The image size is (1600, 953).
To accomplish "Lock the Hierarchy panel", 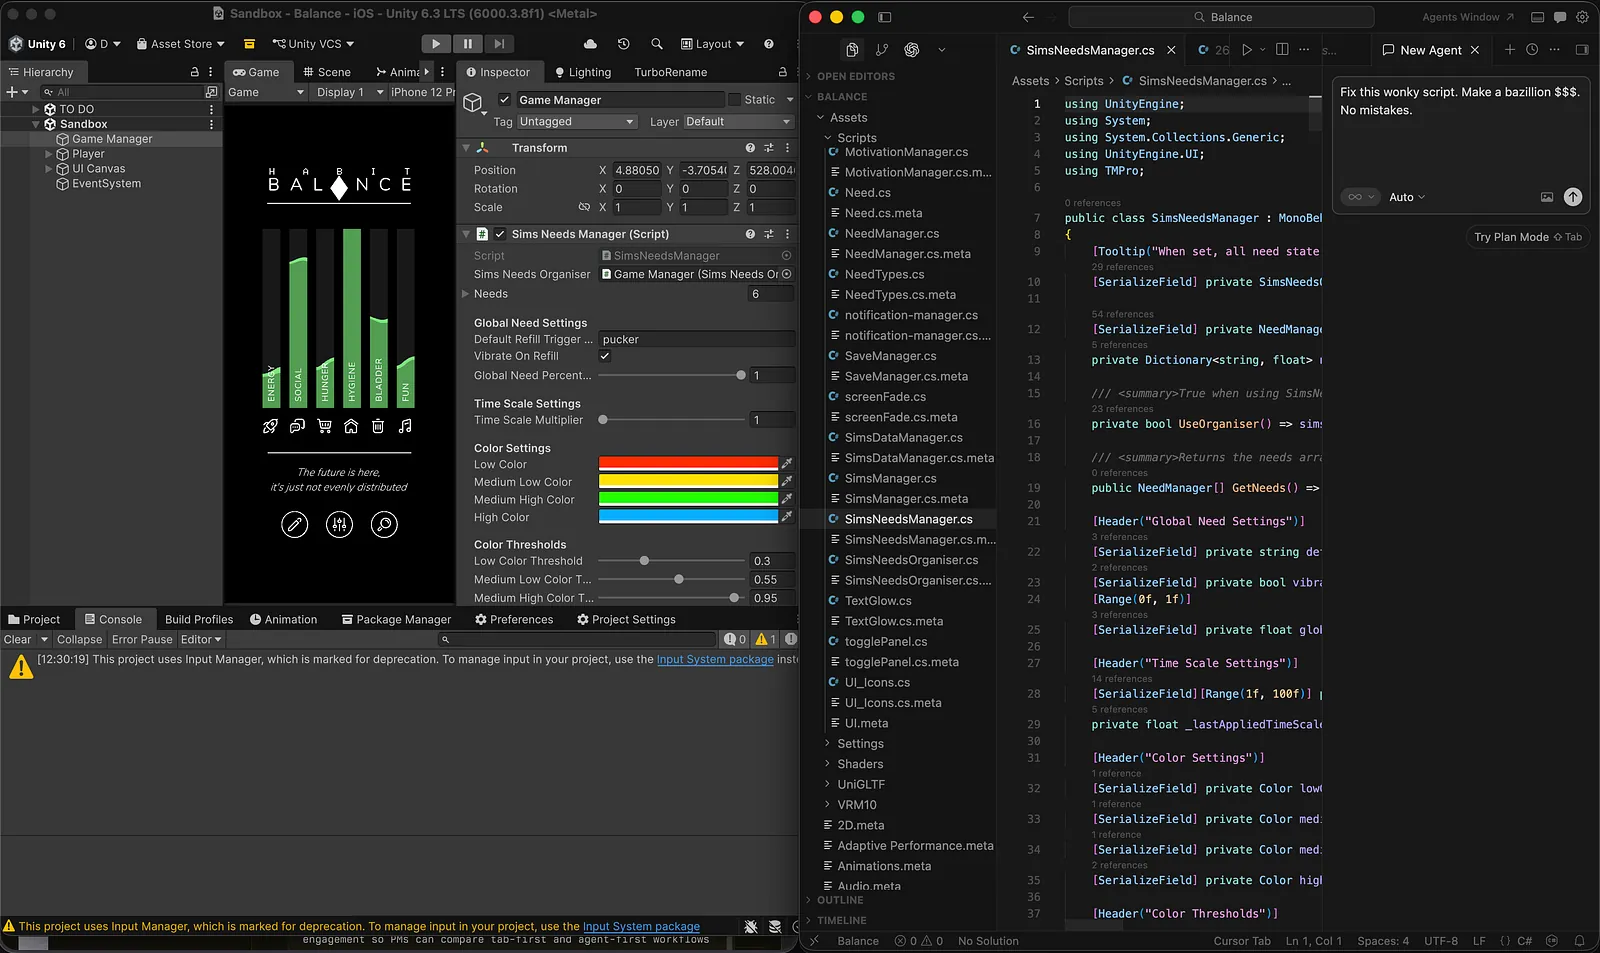I will (195, 72).
